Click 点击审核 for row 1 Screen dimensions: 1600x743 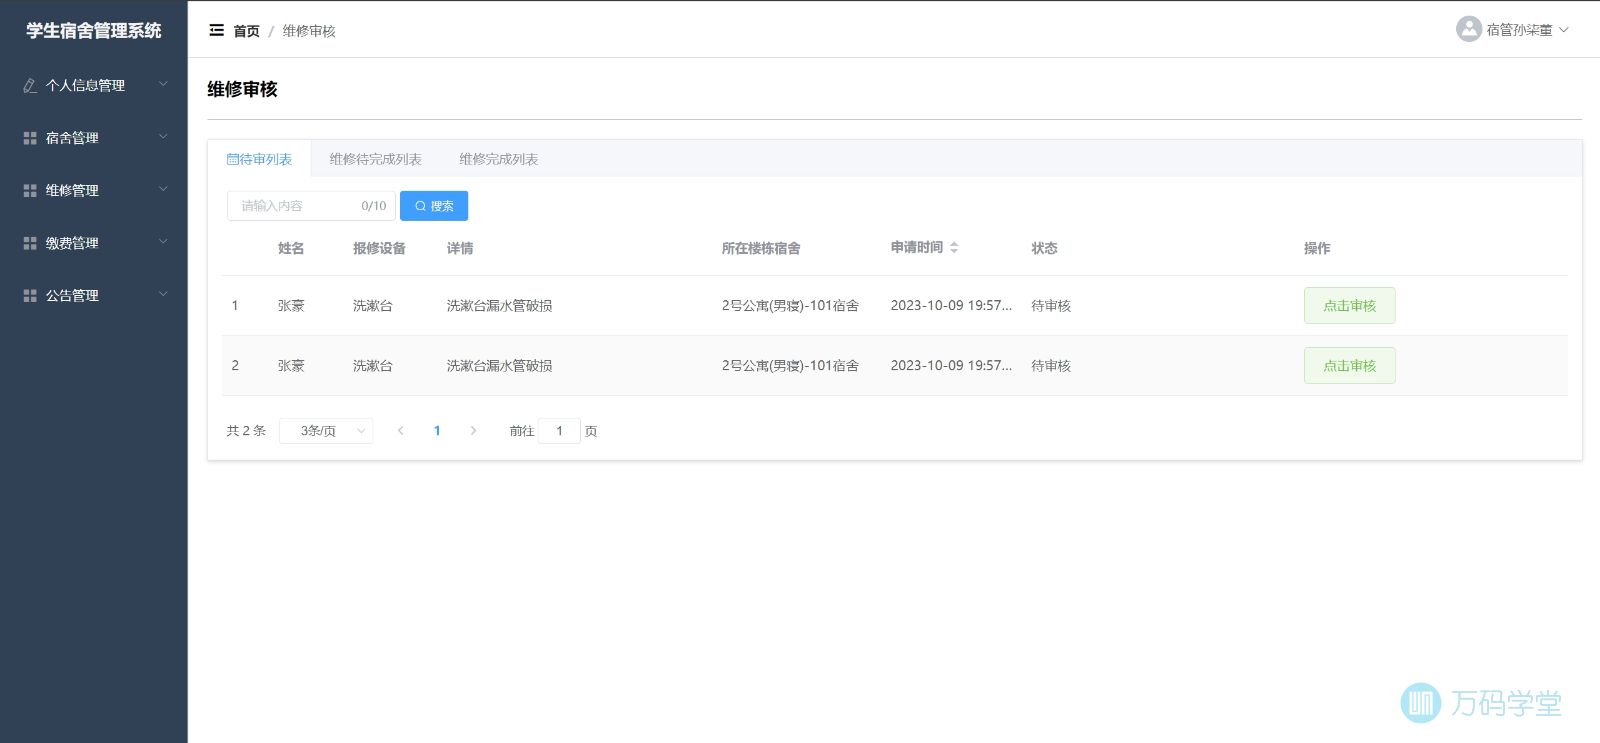[x=1349, y=306]
